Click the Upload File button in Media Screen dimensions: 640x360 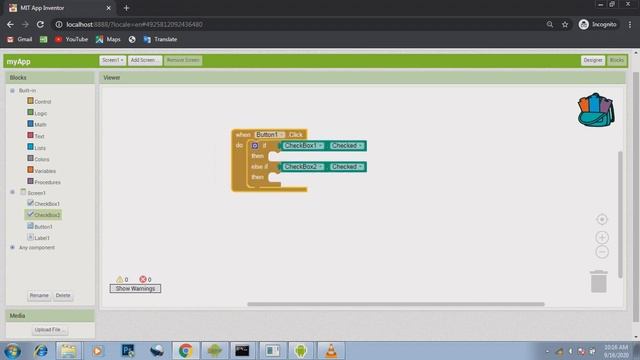50,329
